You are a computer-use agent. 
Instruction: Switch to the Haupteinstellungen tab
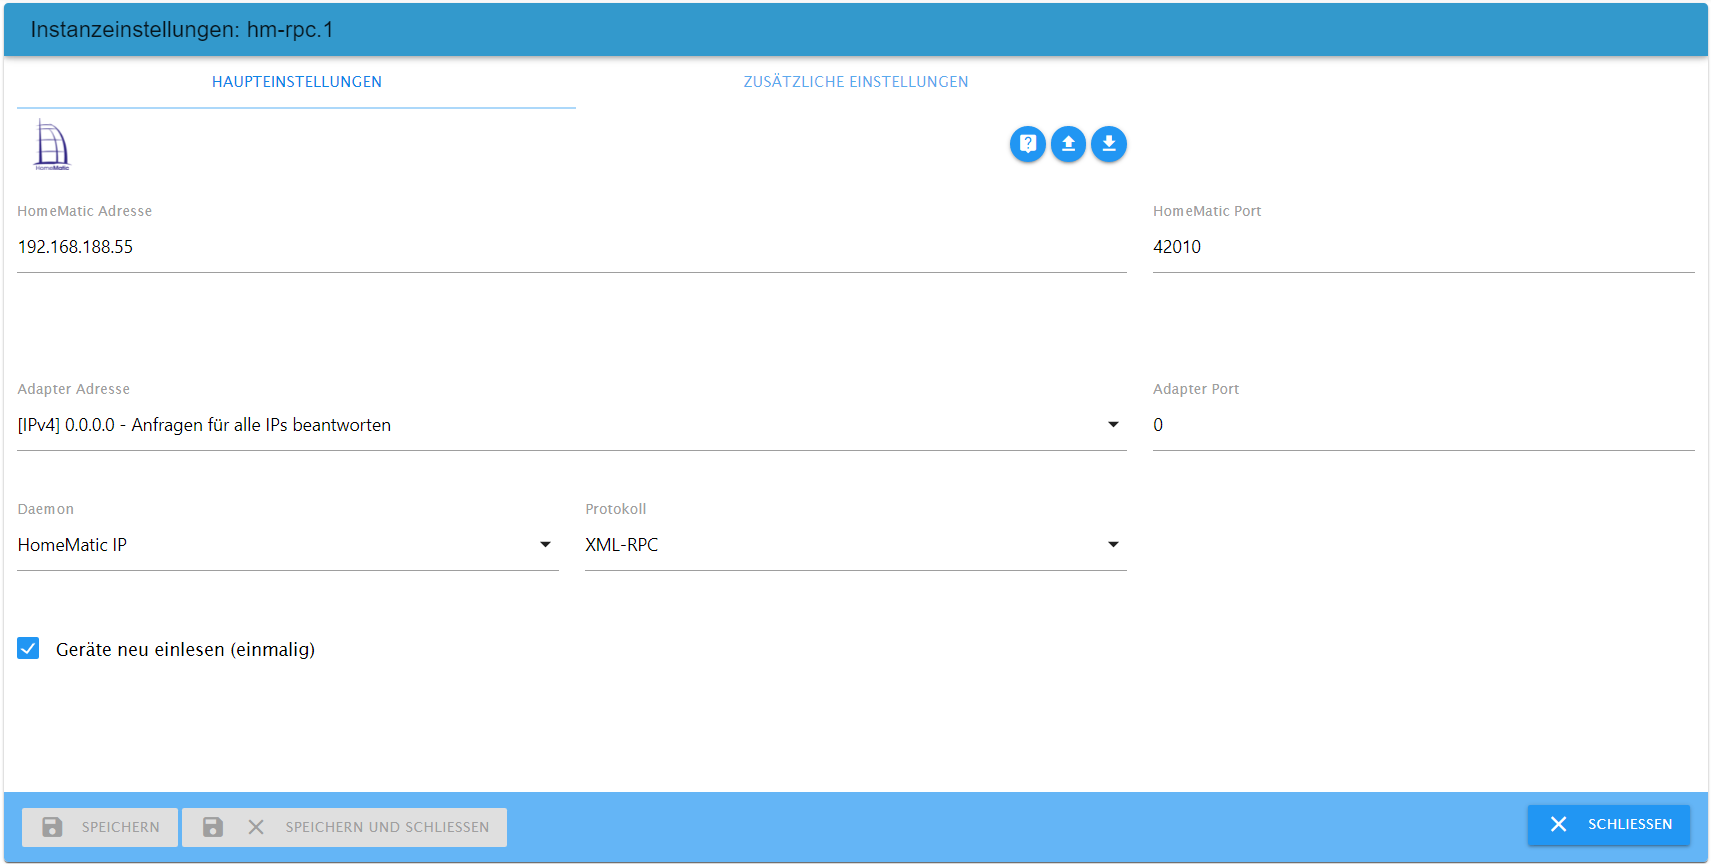click(297, 82)
